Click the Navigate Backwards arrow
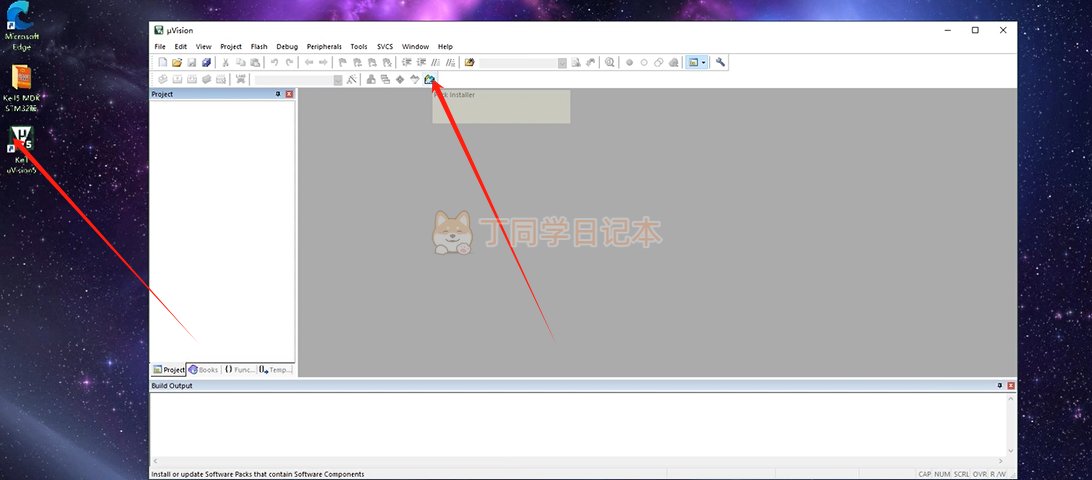The width and height of the screenshot is (1092, 480). 309,62
